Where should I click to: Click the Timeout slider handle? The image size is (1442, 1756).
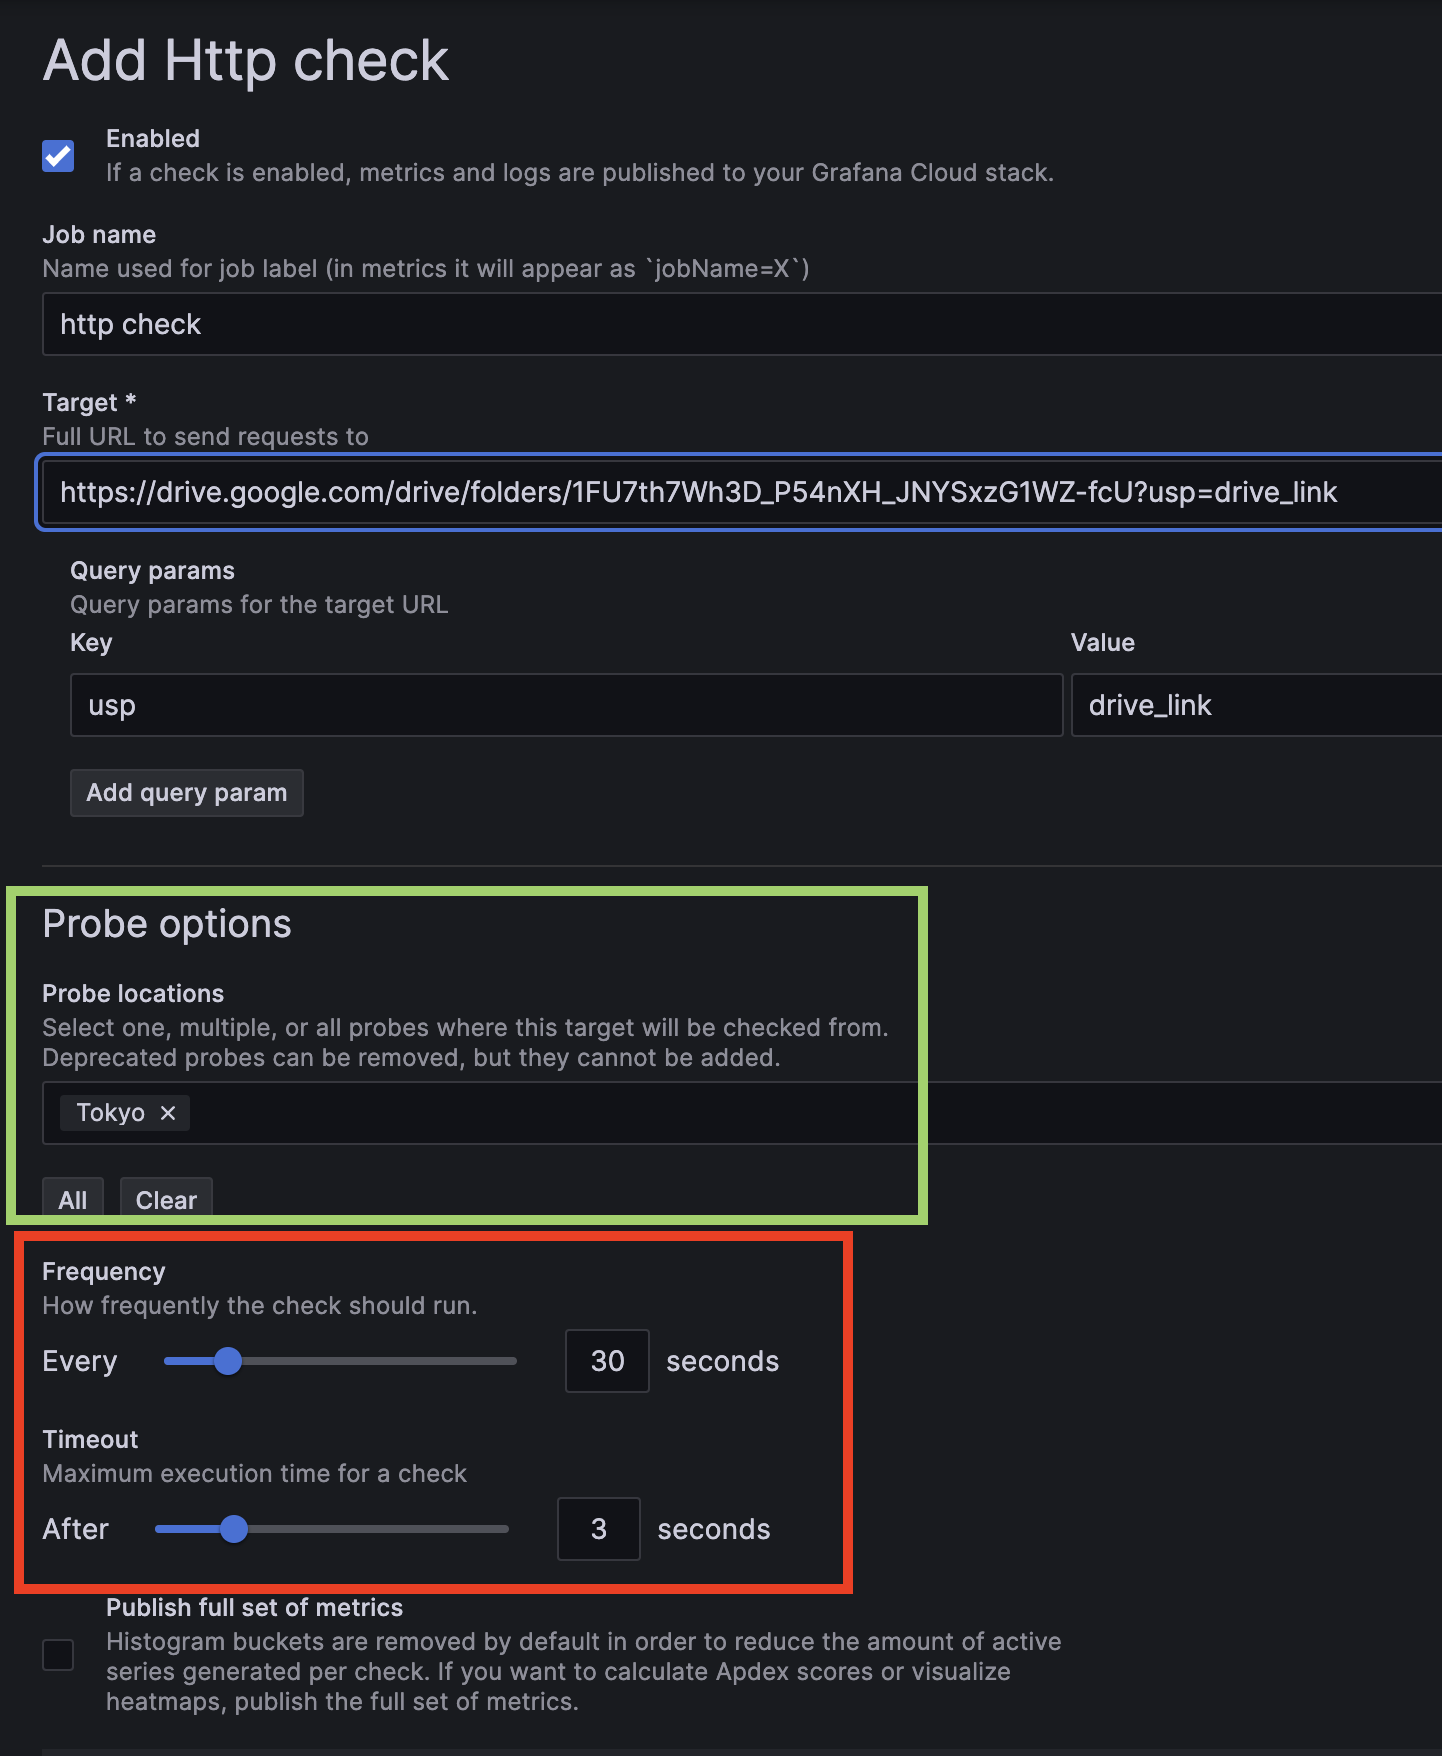[234, 1529]
